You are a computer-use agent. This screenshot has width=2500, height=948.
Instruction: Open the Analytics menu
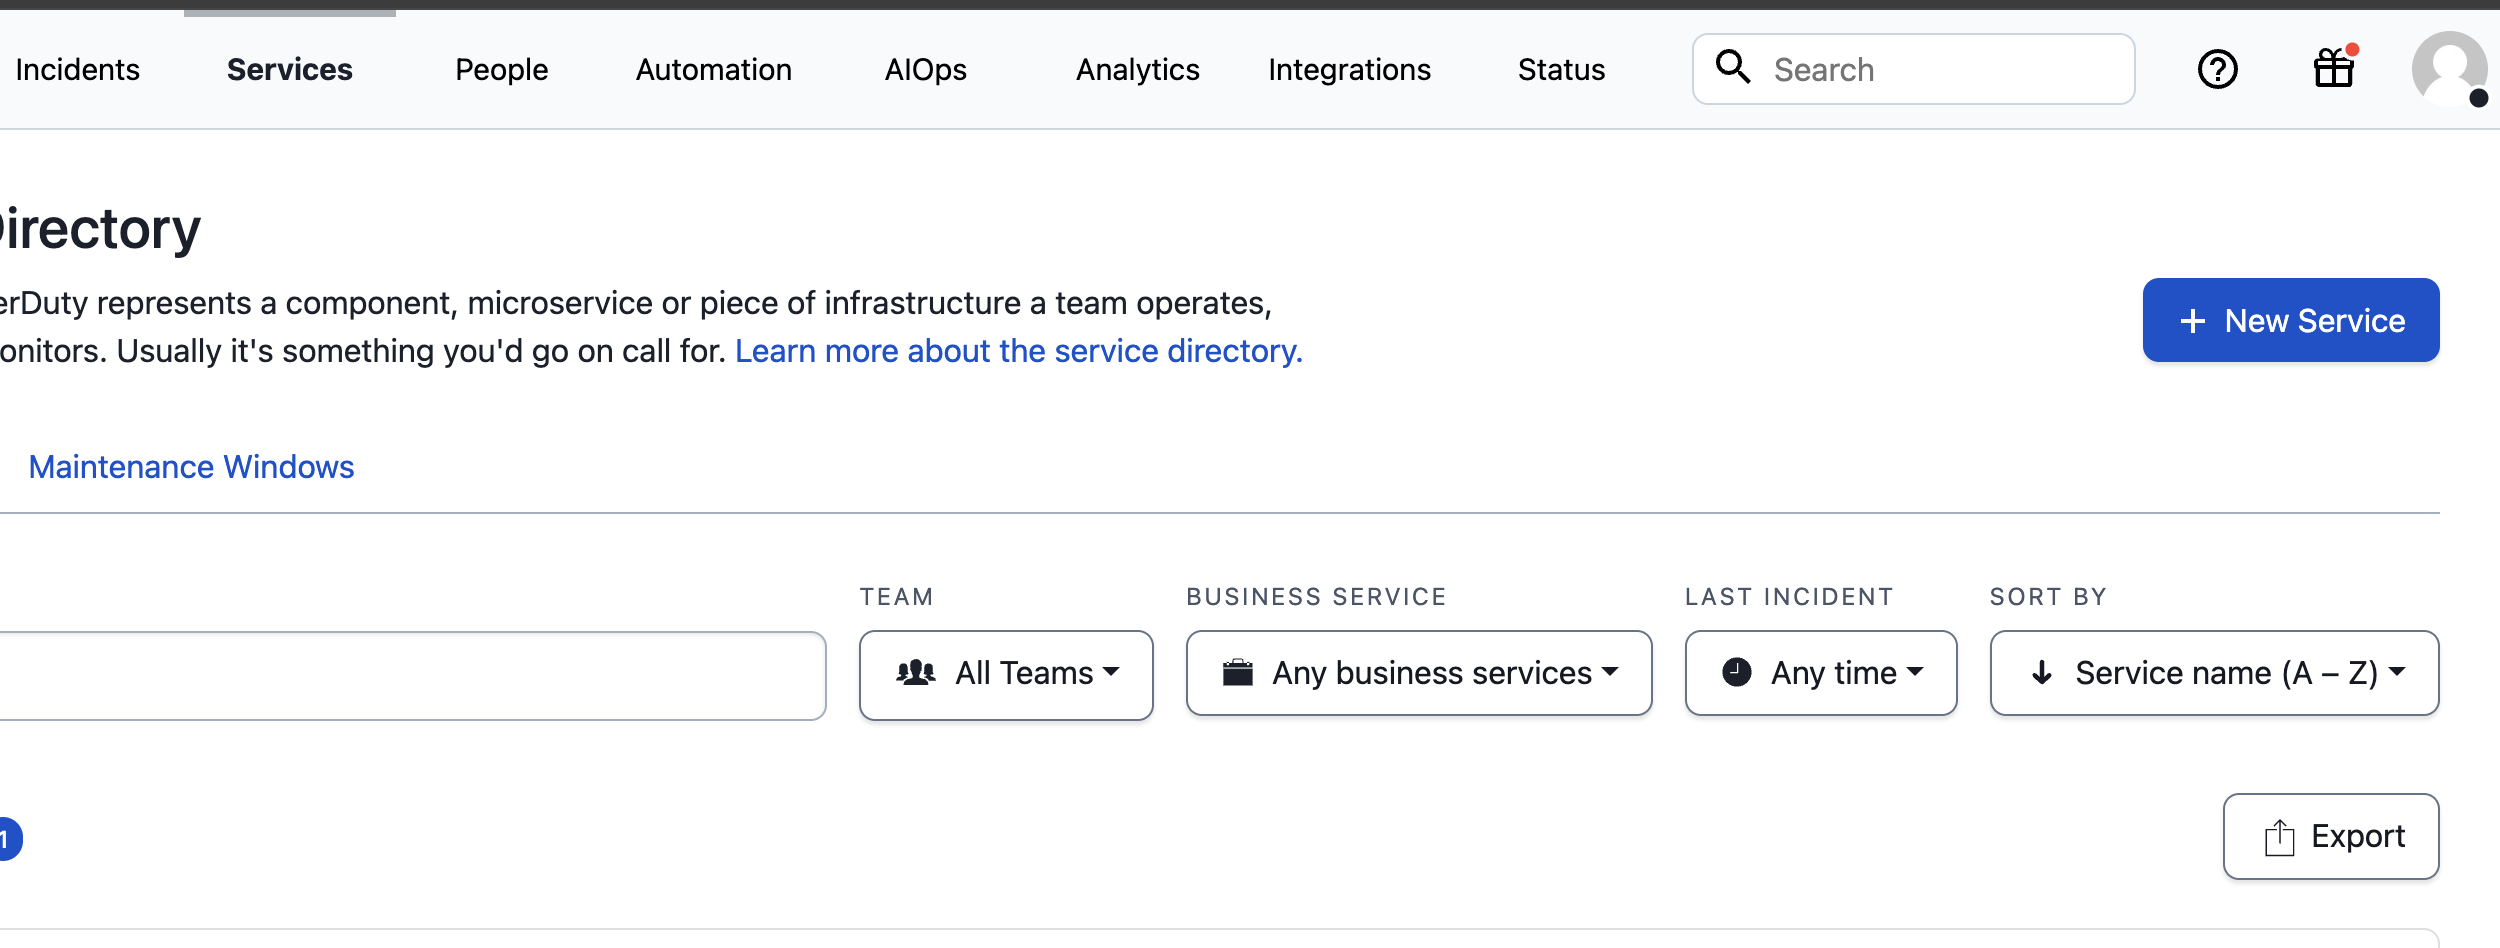(1137, 69)
